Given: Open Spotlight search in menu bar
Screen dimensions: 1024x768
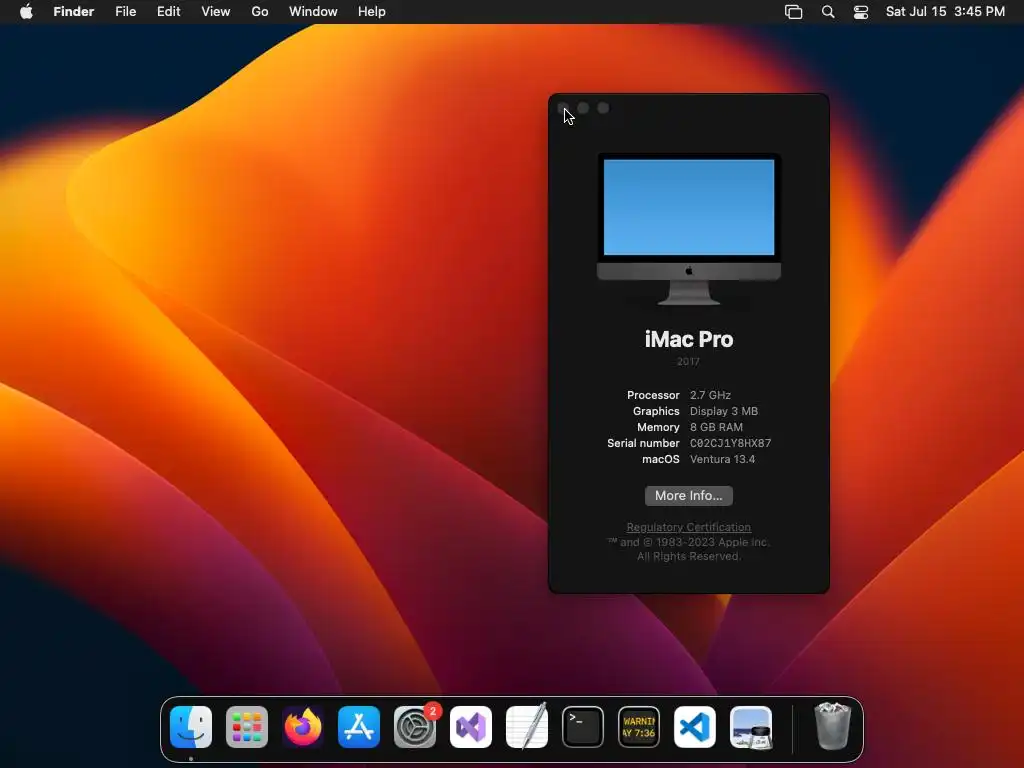Looking at the screenshot, I should (x=827, y=12).
